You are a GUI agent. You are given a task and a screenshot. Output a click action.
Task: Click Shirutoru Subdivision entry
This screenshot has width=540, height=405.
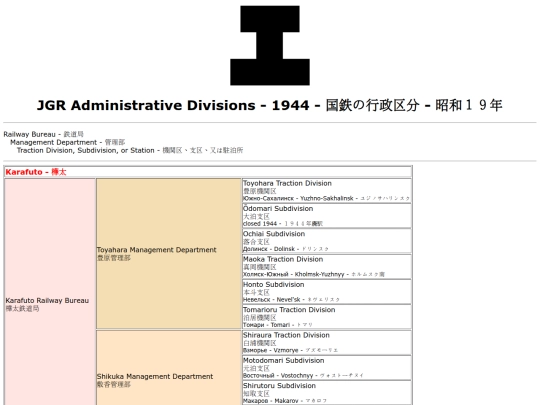(327, 393)
